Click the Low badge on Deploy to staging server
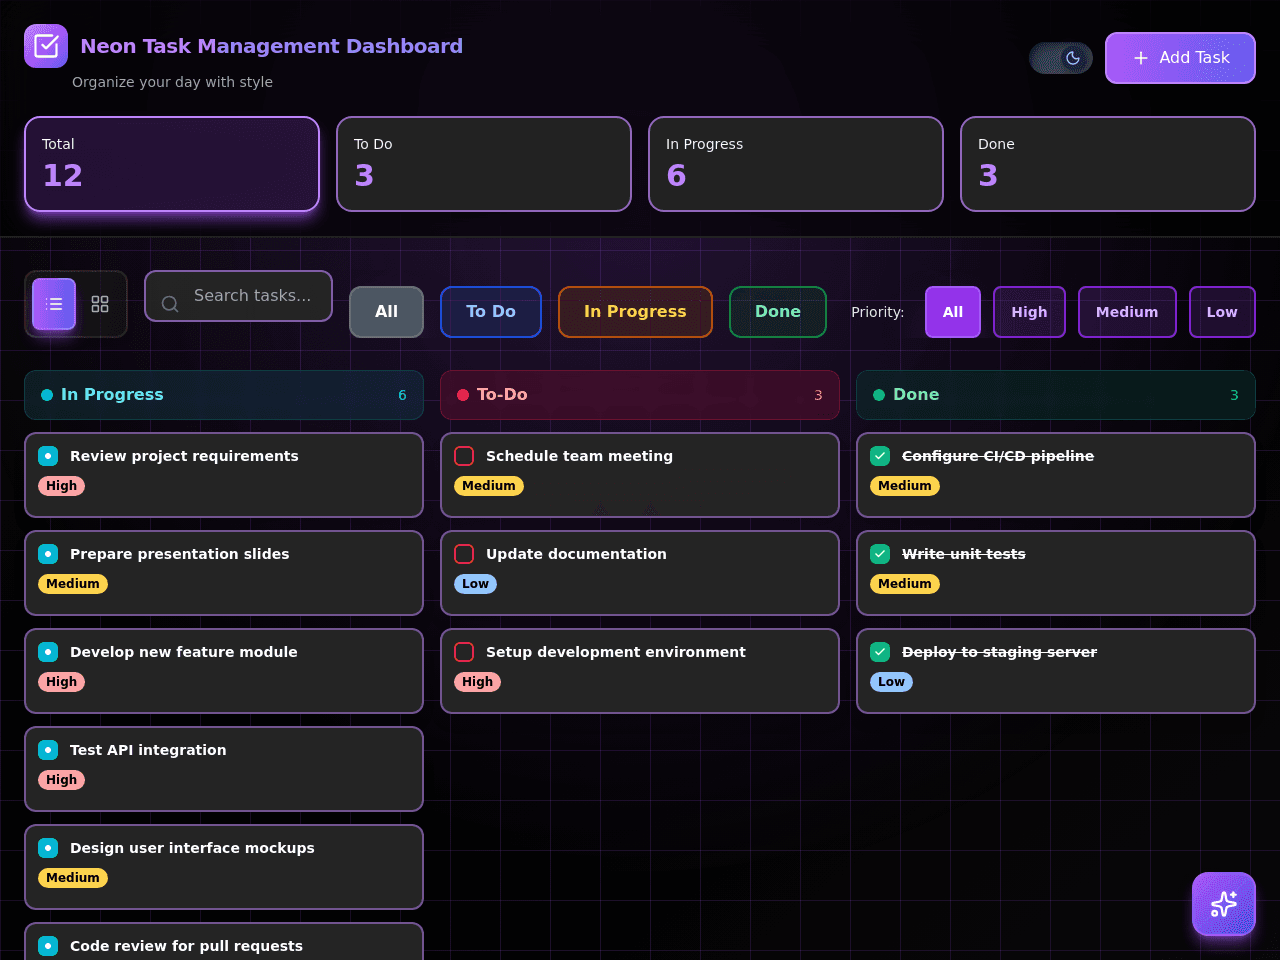 point(891,682)
